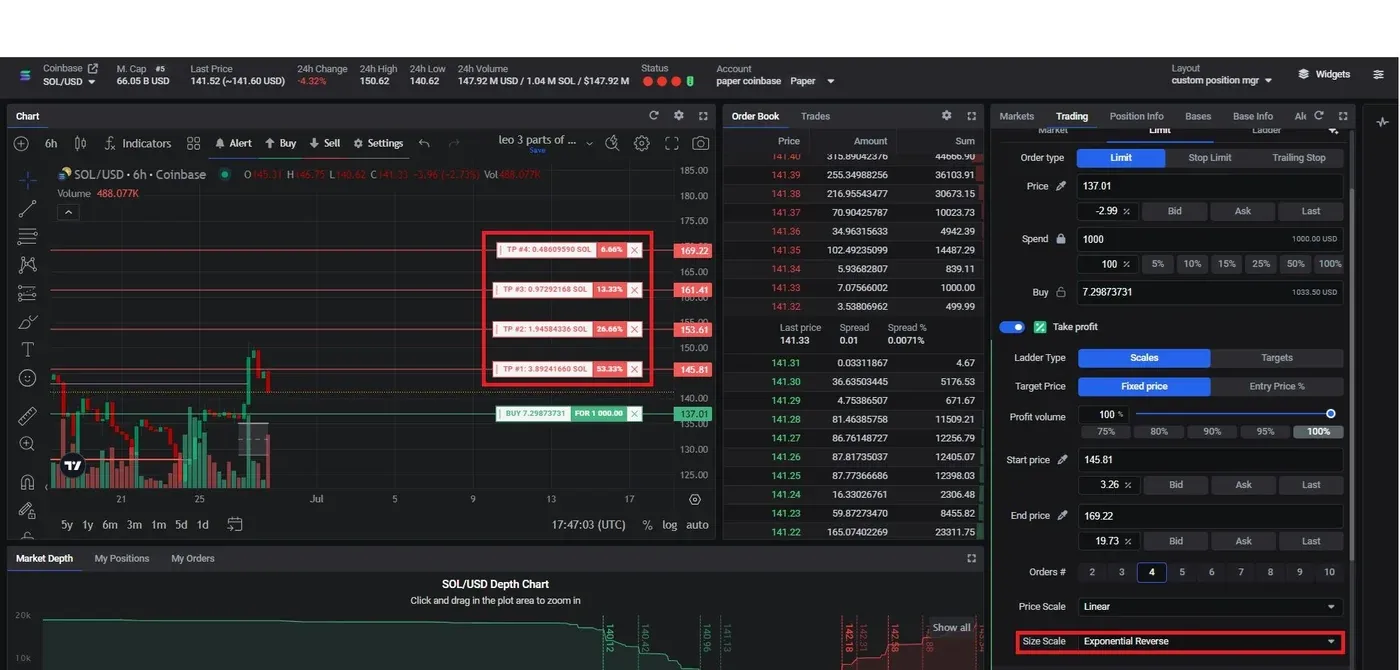Switch to Trades tab
1400x670 pixels.
coord(815,116)
